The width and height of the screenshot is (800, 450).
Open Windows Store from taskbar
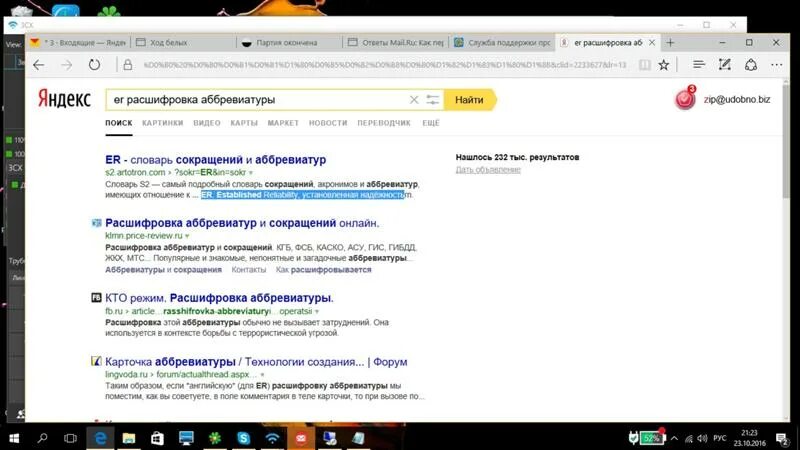(x=157, y=438)
